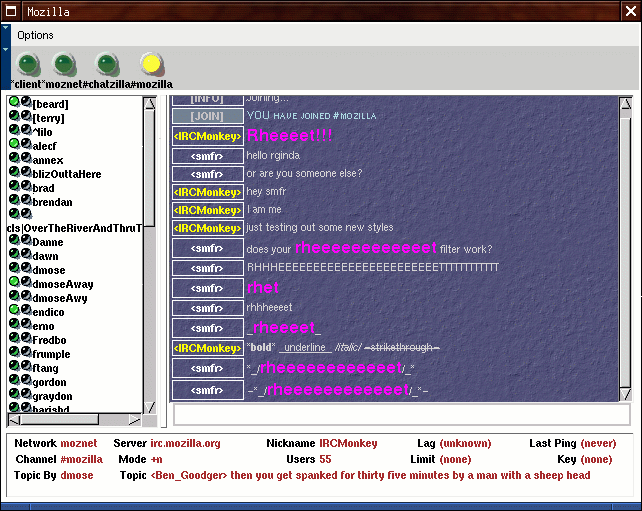The image size is (642, 511).
Task: Click user list horizontal scroll left arrow
Action: pos(14,420)
